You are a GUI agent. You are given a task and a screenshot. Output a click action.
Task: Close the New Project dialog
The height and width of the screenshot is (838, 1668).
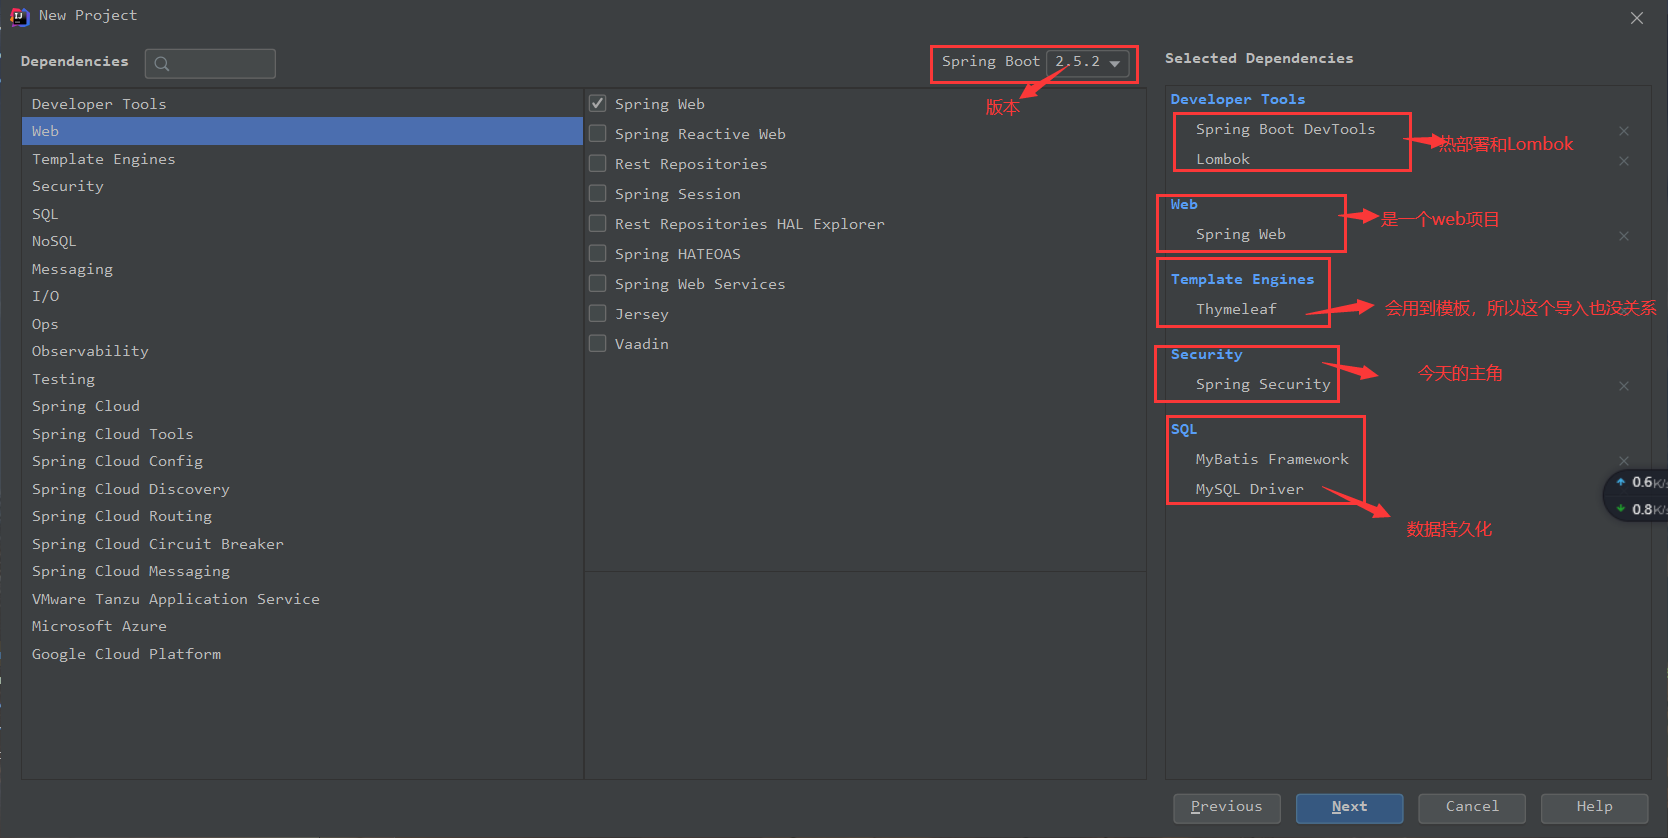click(x=1637, y=18)
